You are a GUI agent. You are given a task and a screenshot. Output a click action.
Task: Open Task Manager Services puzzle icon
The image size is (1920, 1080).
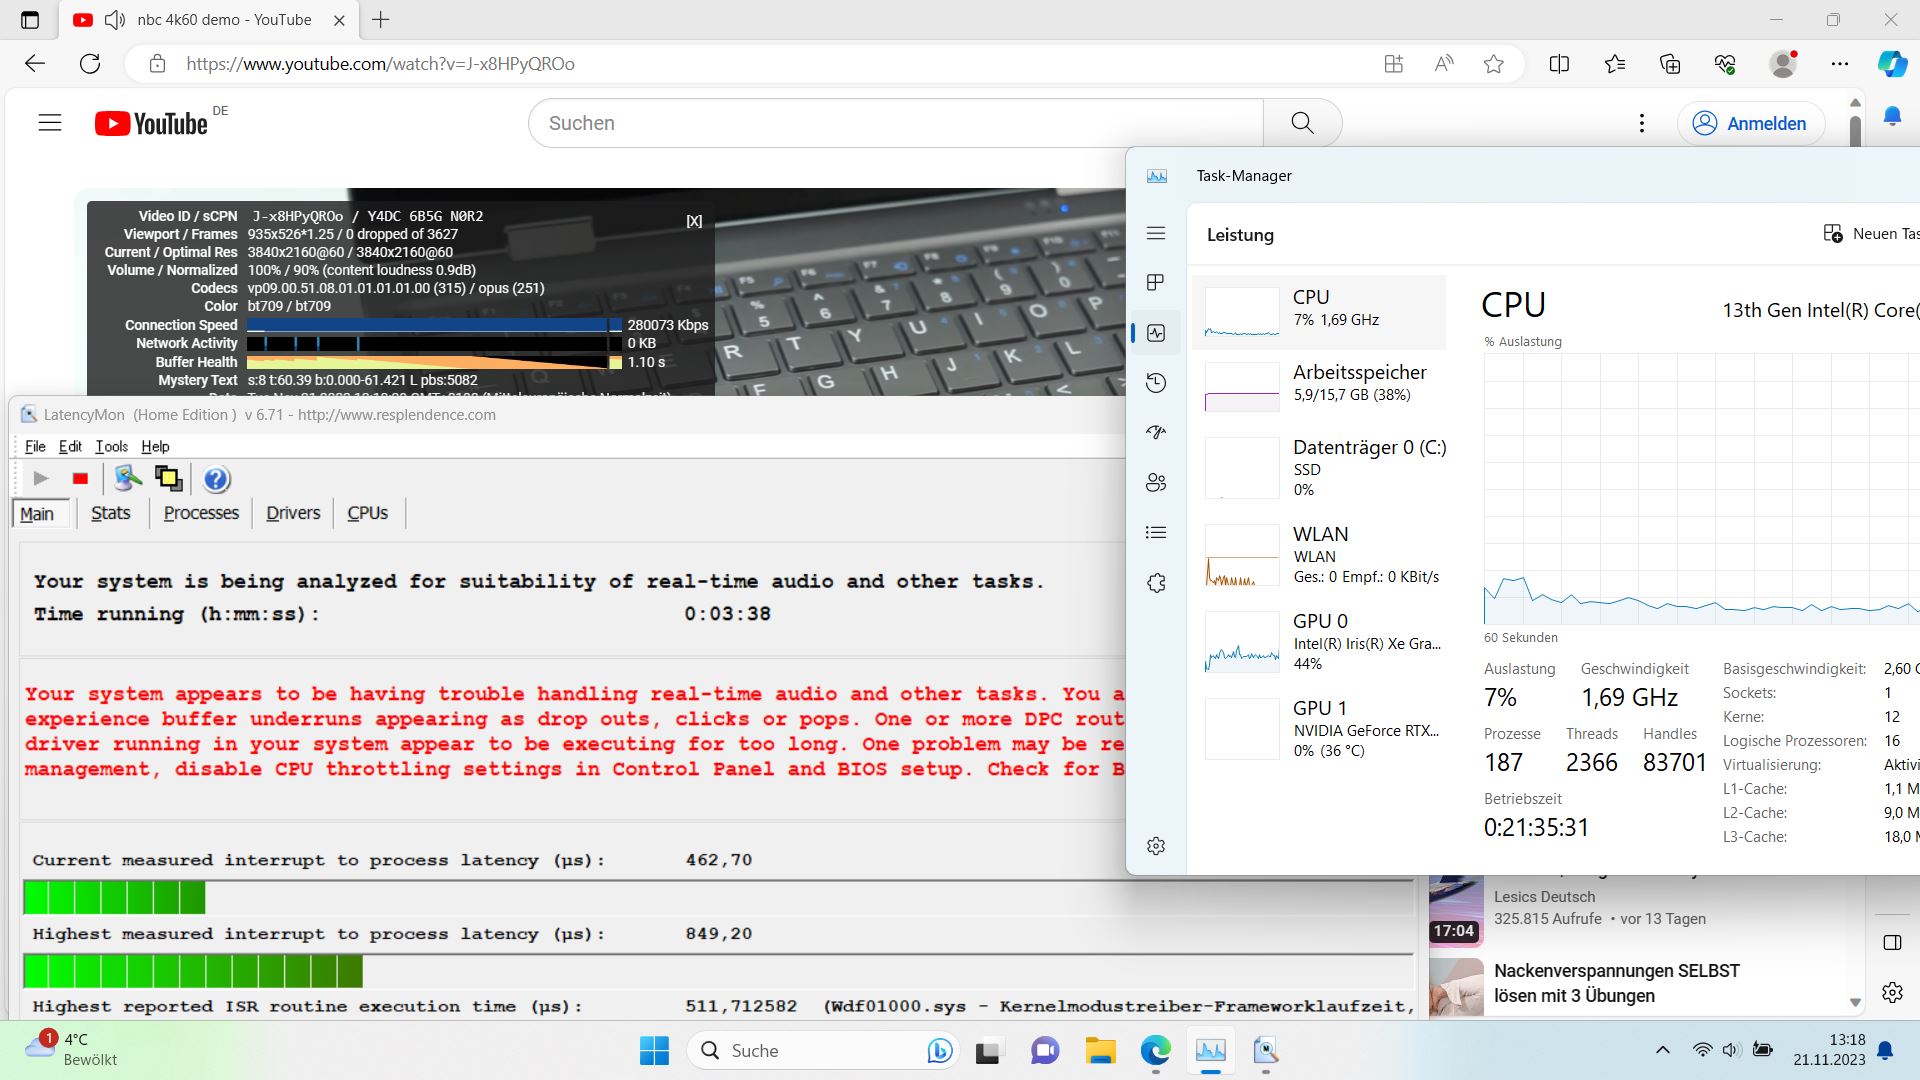point(1156,583)
